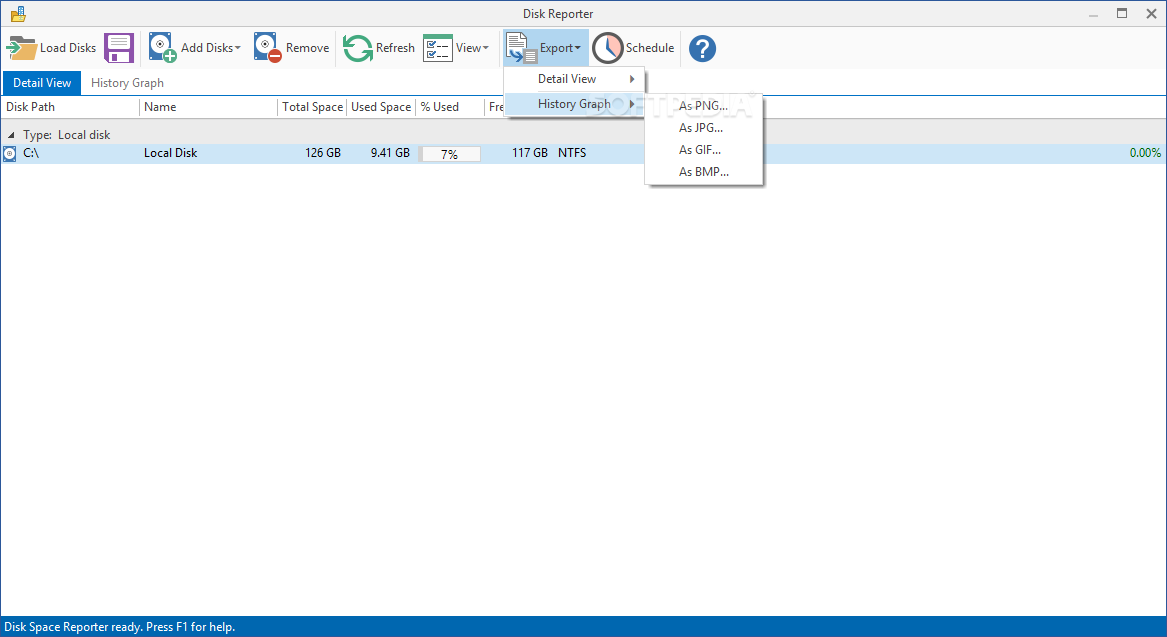Click the green Refresh arrows icon
The height and width of the screenshot is (637, 1167).
357,48
